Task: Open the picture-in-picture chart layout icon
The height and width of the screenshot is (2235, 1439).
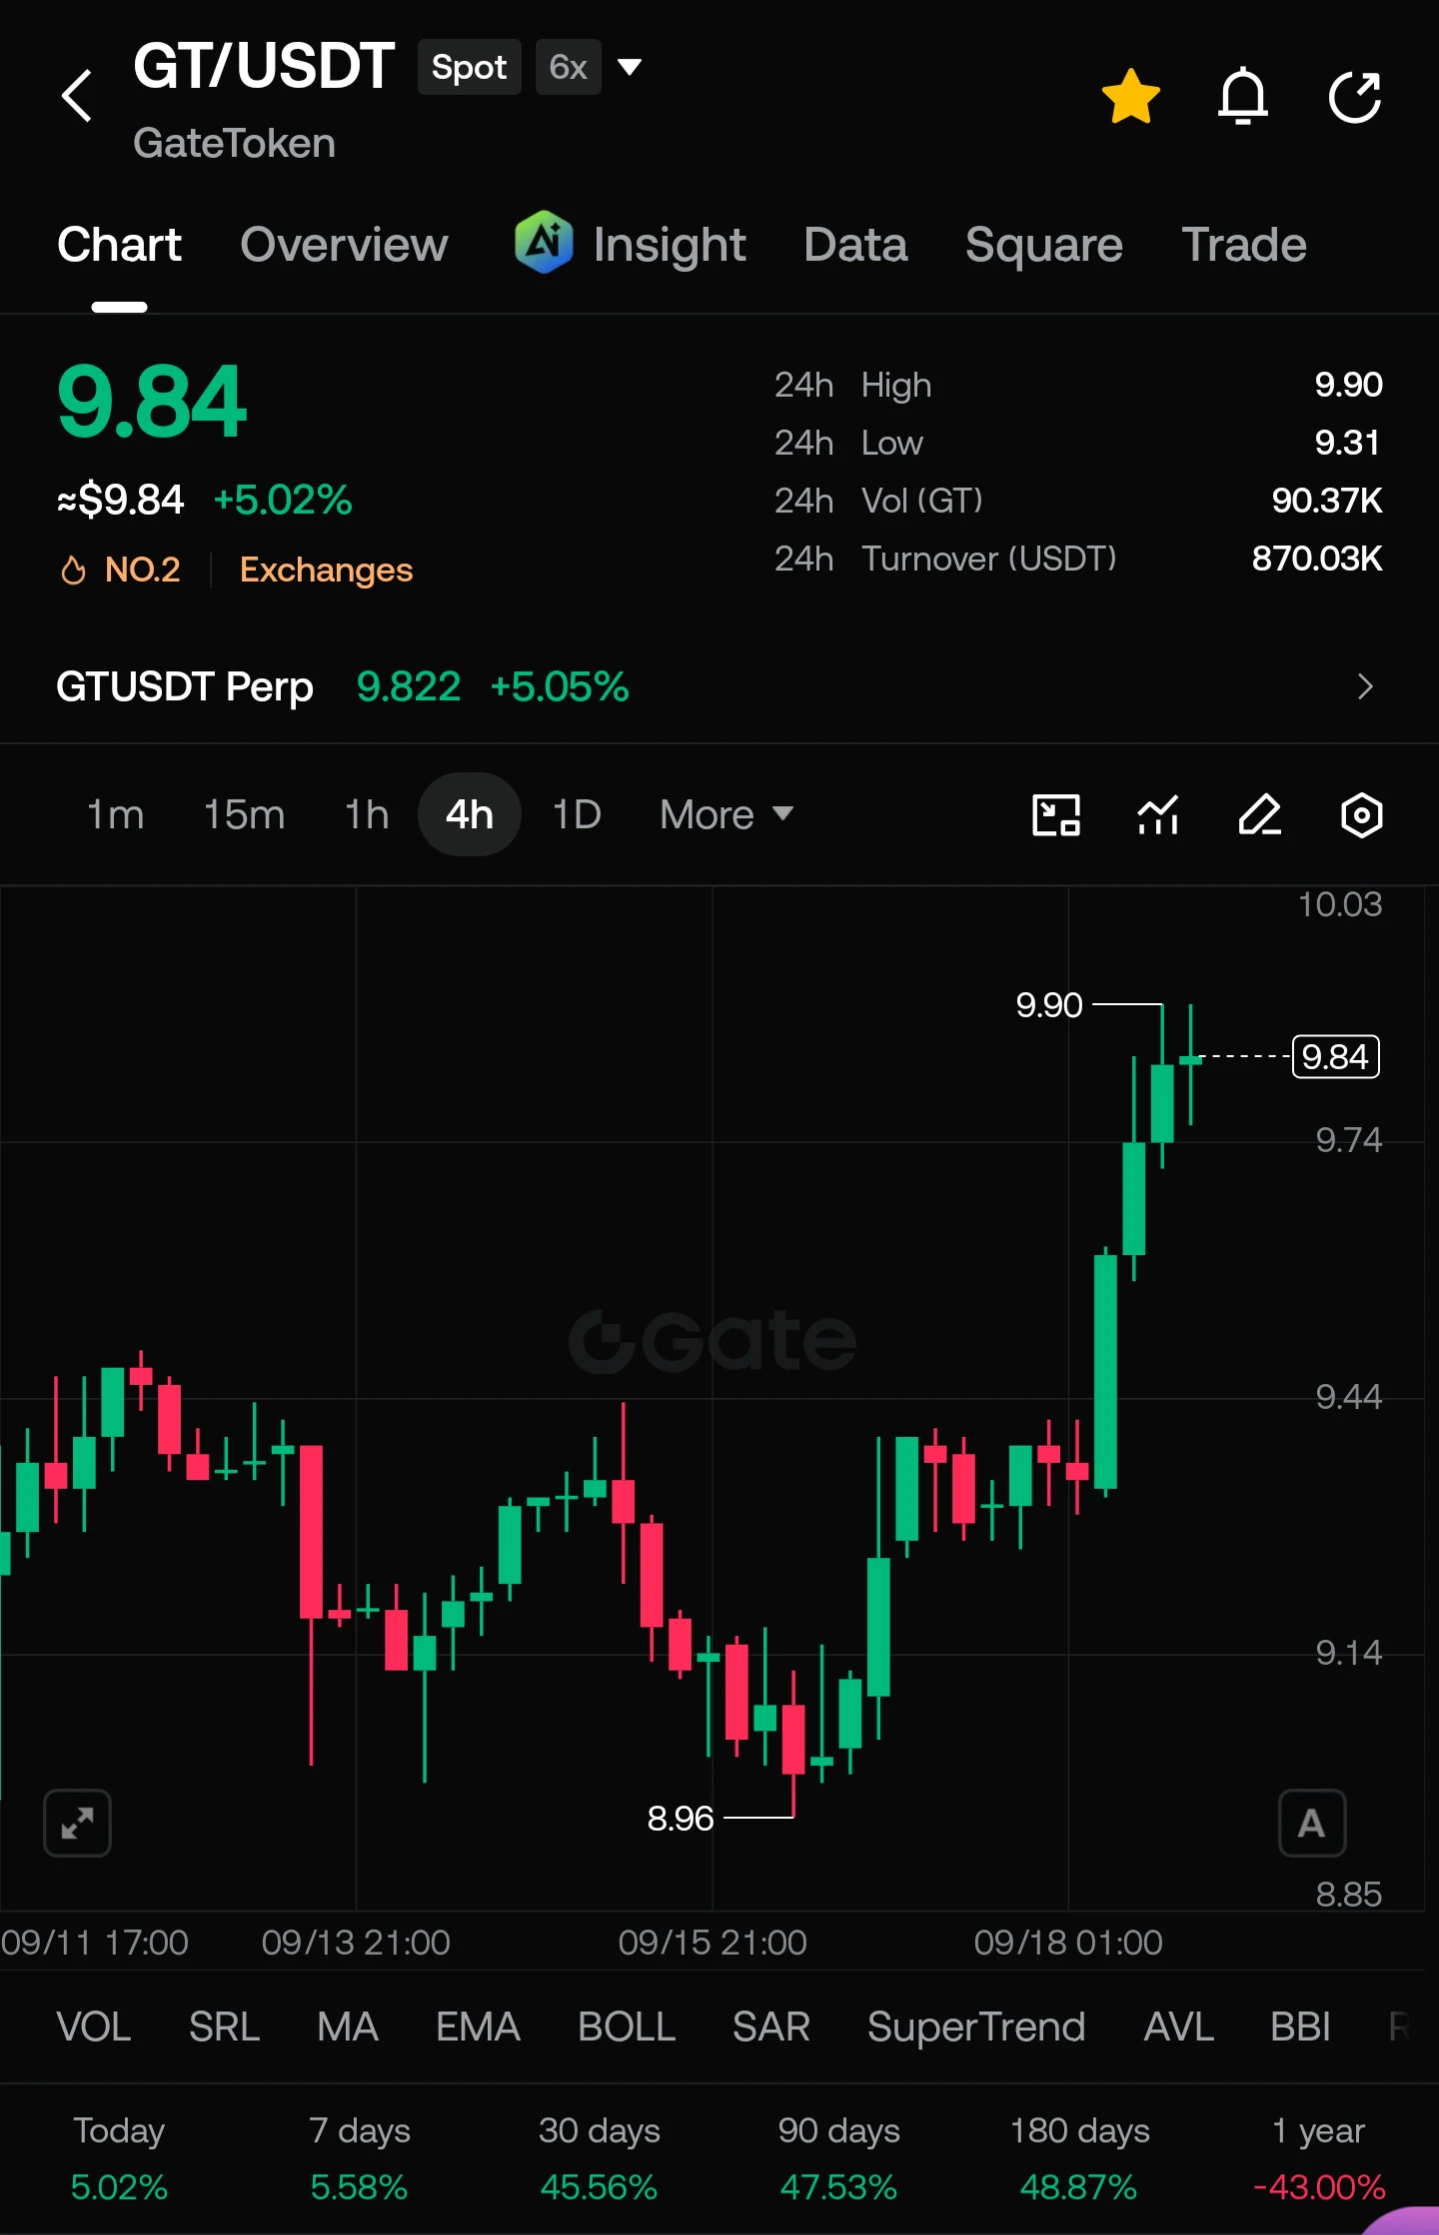Action: click(1056, 815)
